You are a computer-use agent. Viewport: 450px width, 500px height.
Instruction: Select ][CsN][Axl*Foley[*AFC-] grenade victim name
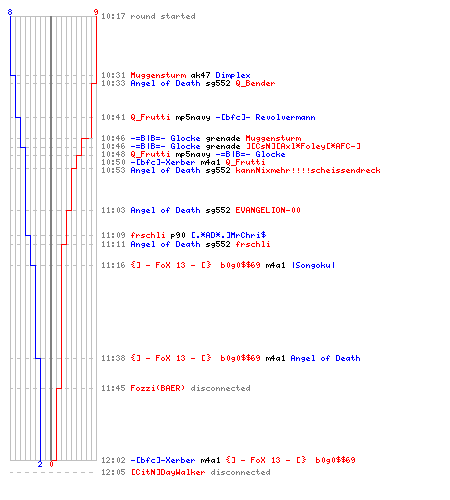pos(303,146)
